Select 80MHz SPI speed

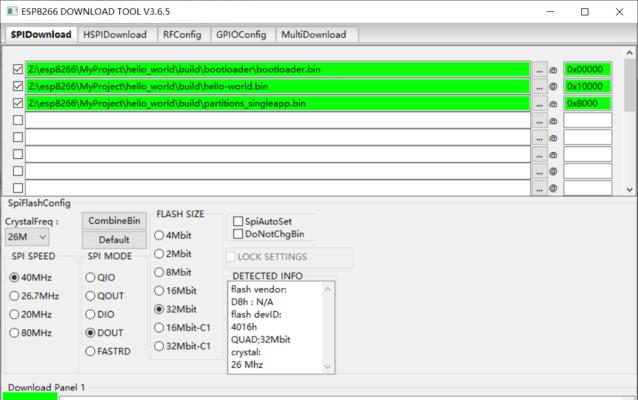pyautogui.click(x=14, y=333)
